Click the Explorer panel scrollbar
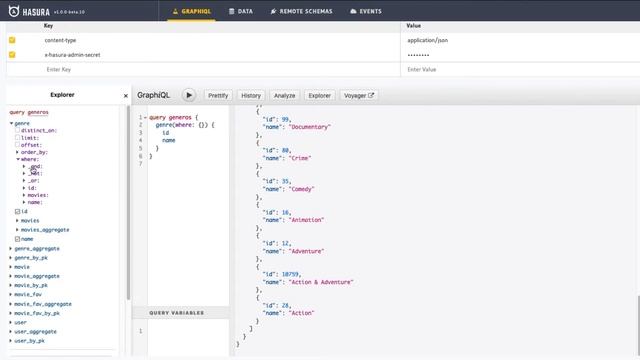640x360 pixels. (x=128, y=202)
